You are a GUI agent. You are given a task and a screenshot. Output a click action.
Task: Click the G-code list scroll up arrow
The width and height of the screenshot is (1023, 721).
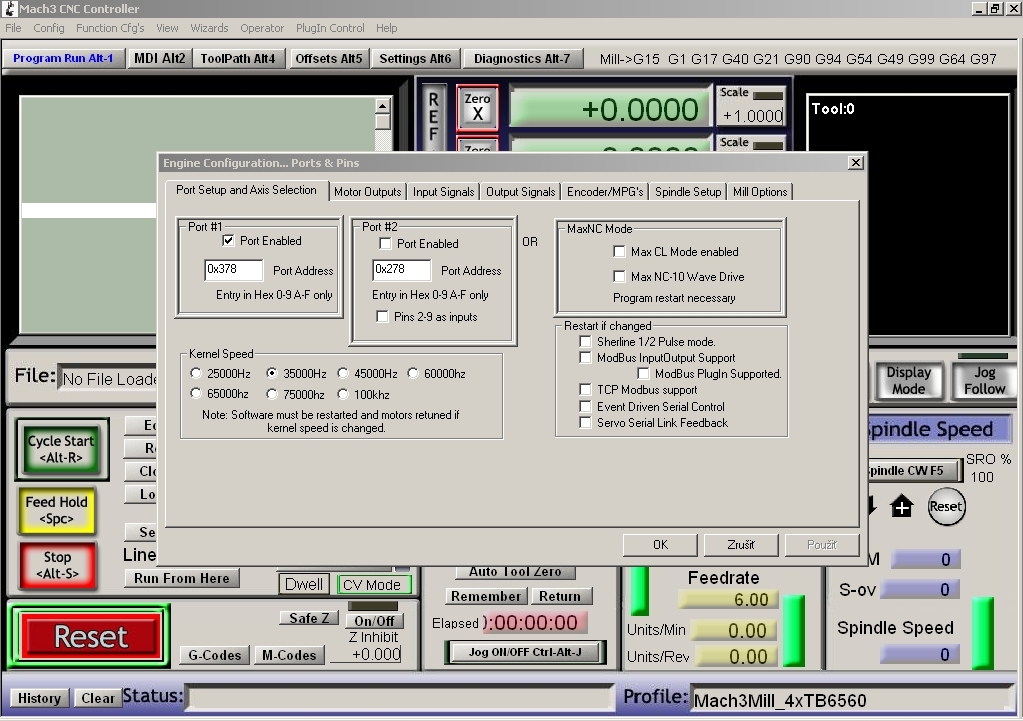click(383, 106)
